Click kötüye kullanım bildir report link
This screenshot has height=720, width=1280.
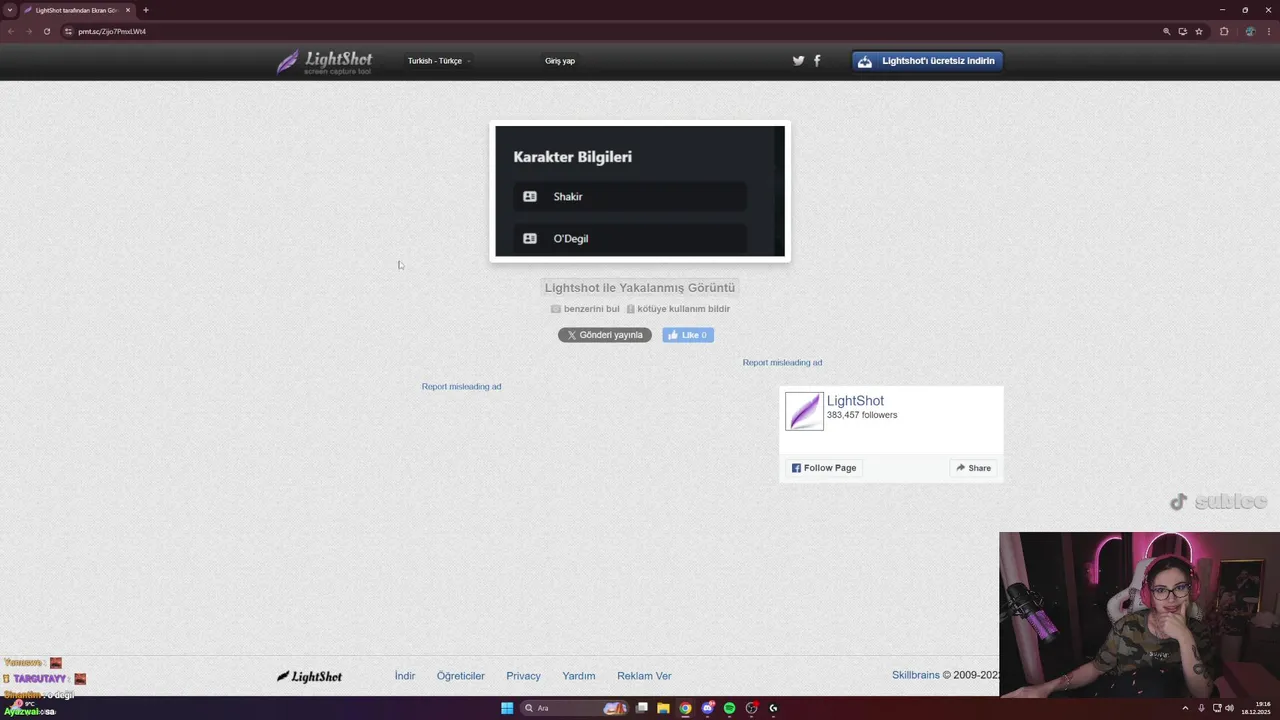coord(678,309)
